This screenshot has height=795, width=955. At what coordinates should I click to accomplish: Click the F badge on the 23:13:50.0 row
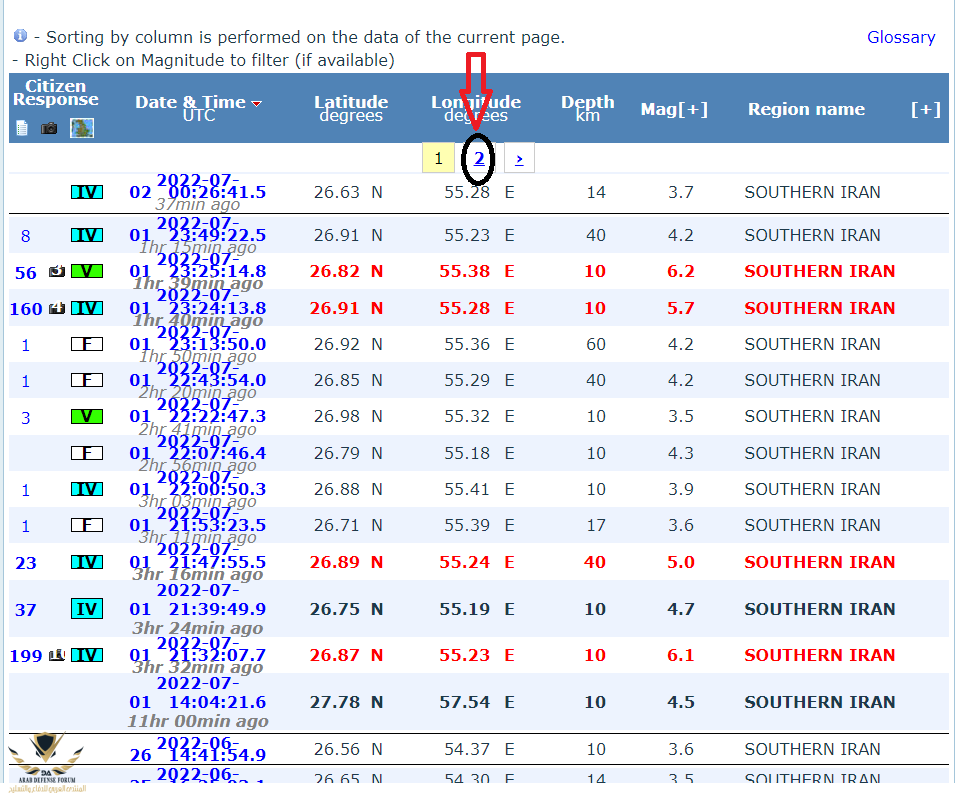pyautogui.click(x=87, y=344)
